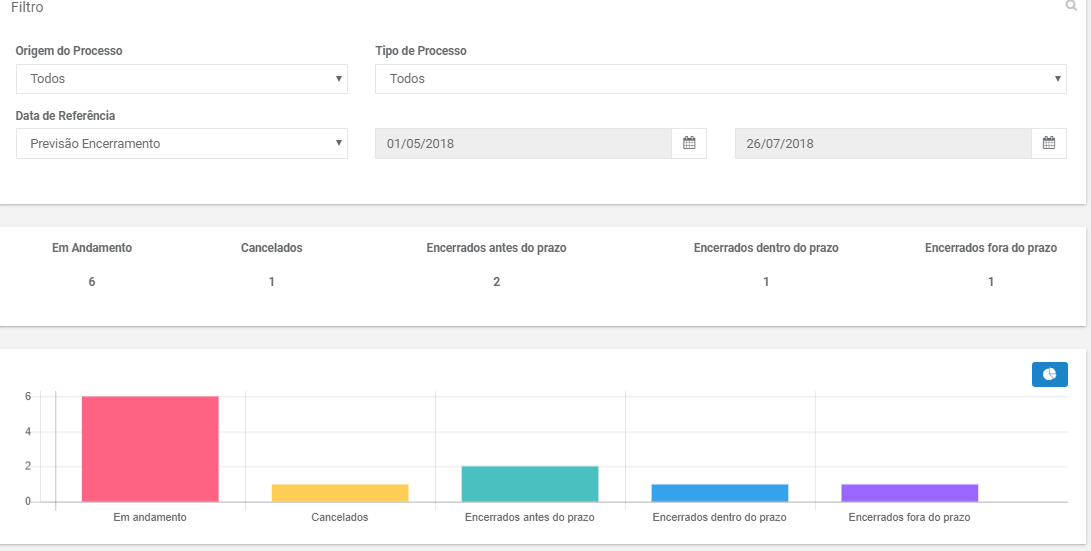This screenshot has height=551, width=1091.
Task: Select Encerrados antes do prazo summary heading
Action: tap(496, 248)
